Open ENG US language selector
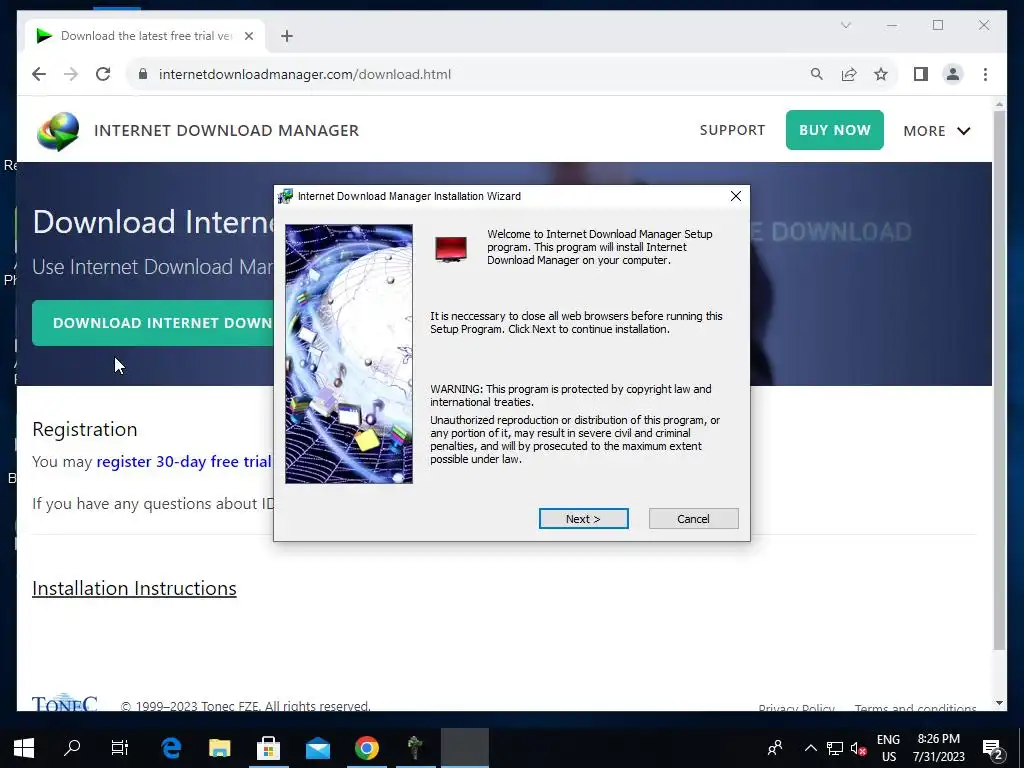 click(x=888, y=748)
